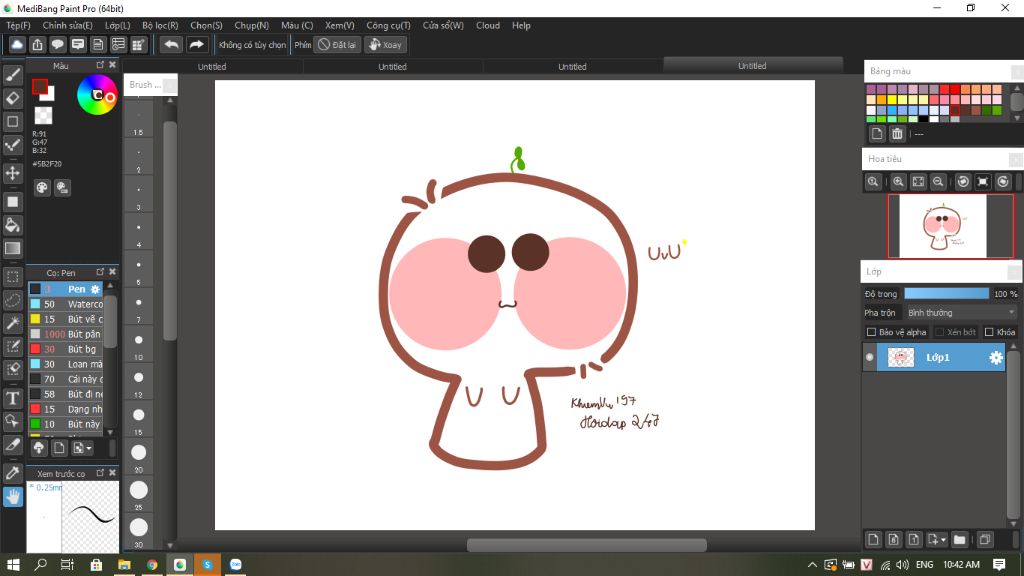Select the foreground brown color swatch
The height and width of the screenshot is (576, 1024).
[40, 86]
